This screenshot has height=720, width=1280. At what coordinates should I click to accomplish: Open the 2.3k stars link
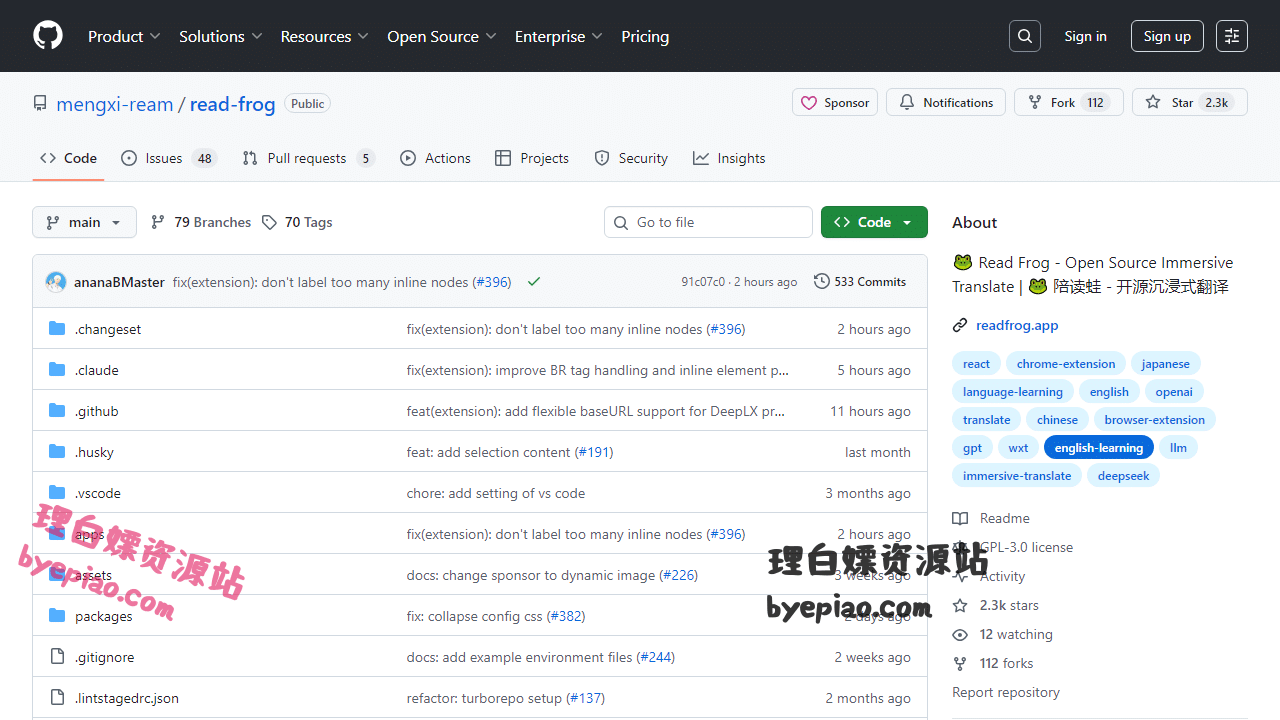tap(1009, 605)
